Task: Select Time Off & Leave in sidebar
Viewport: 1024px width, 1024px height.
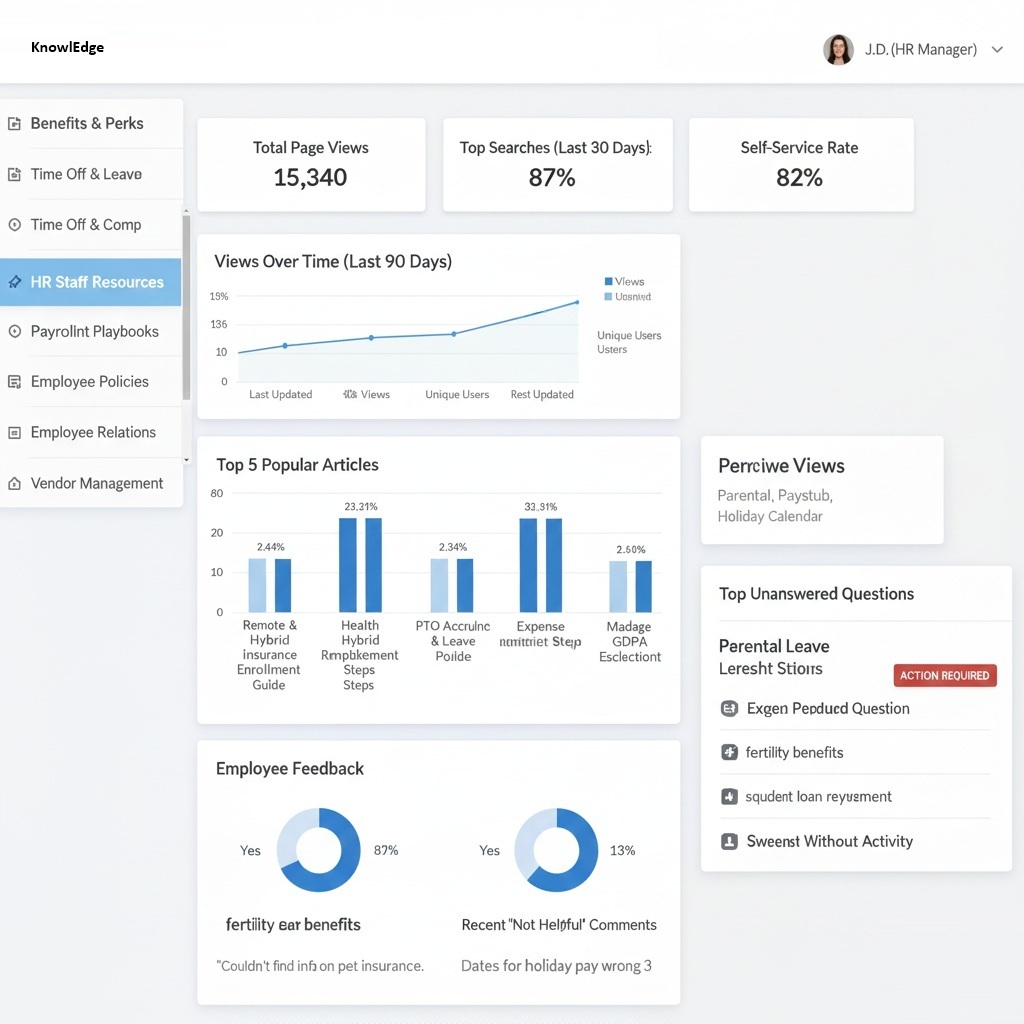Action: (86, 174)
